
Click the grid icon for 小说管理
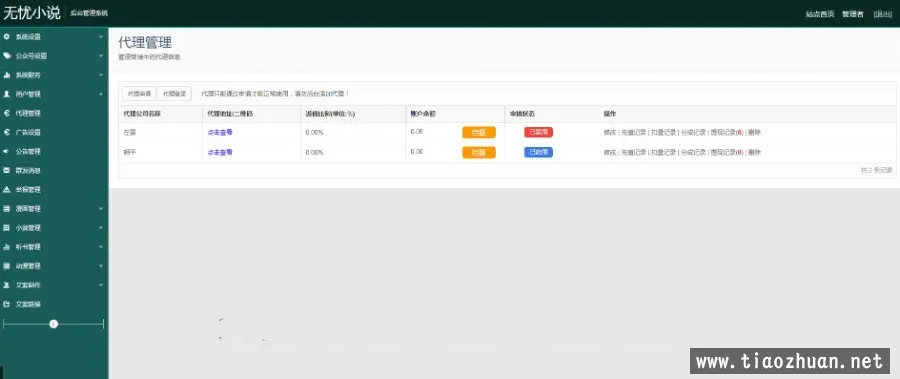tap(7, 228)
